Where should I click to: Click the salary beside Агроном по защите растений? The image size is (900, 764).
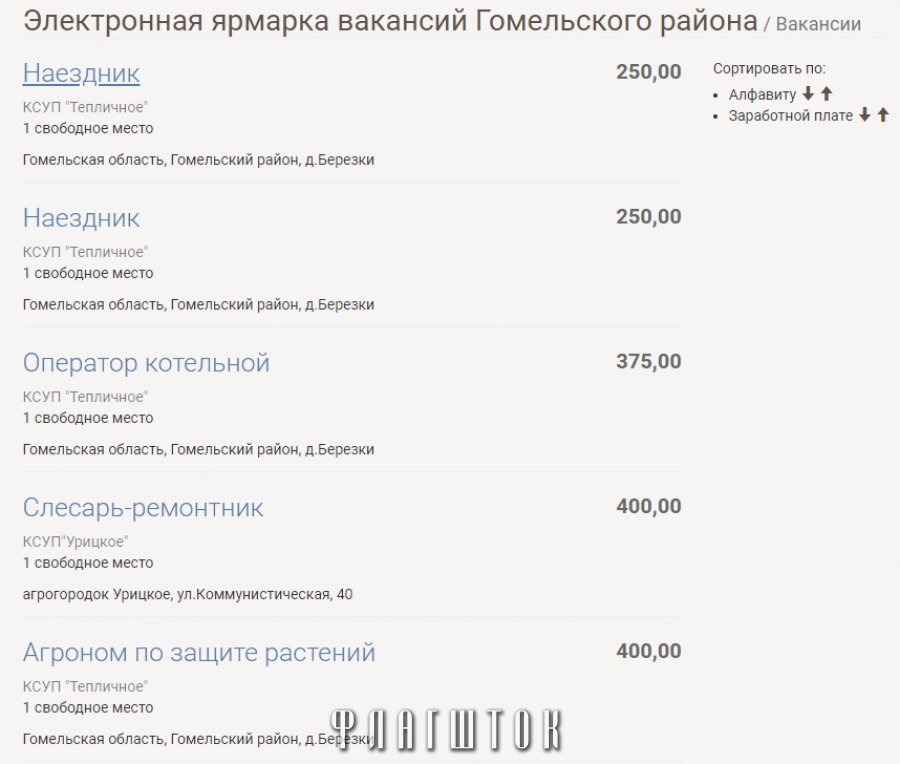pos(648,651)
